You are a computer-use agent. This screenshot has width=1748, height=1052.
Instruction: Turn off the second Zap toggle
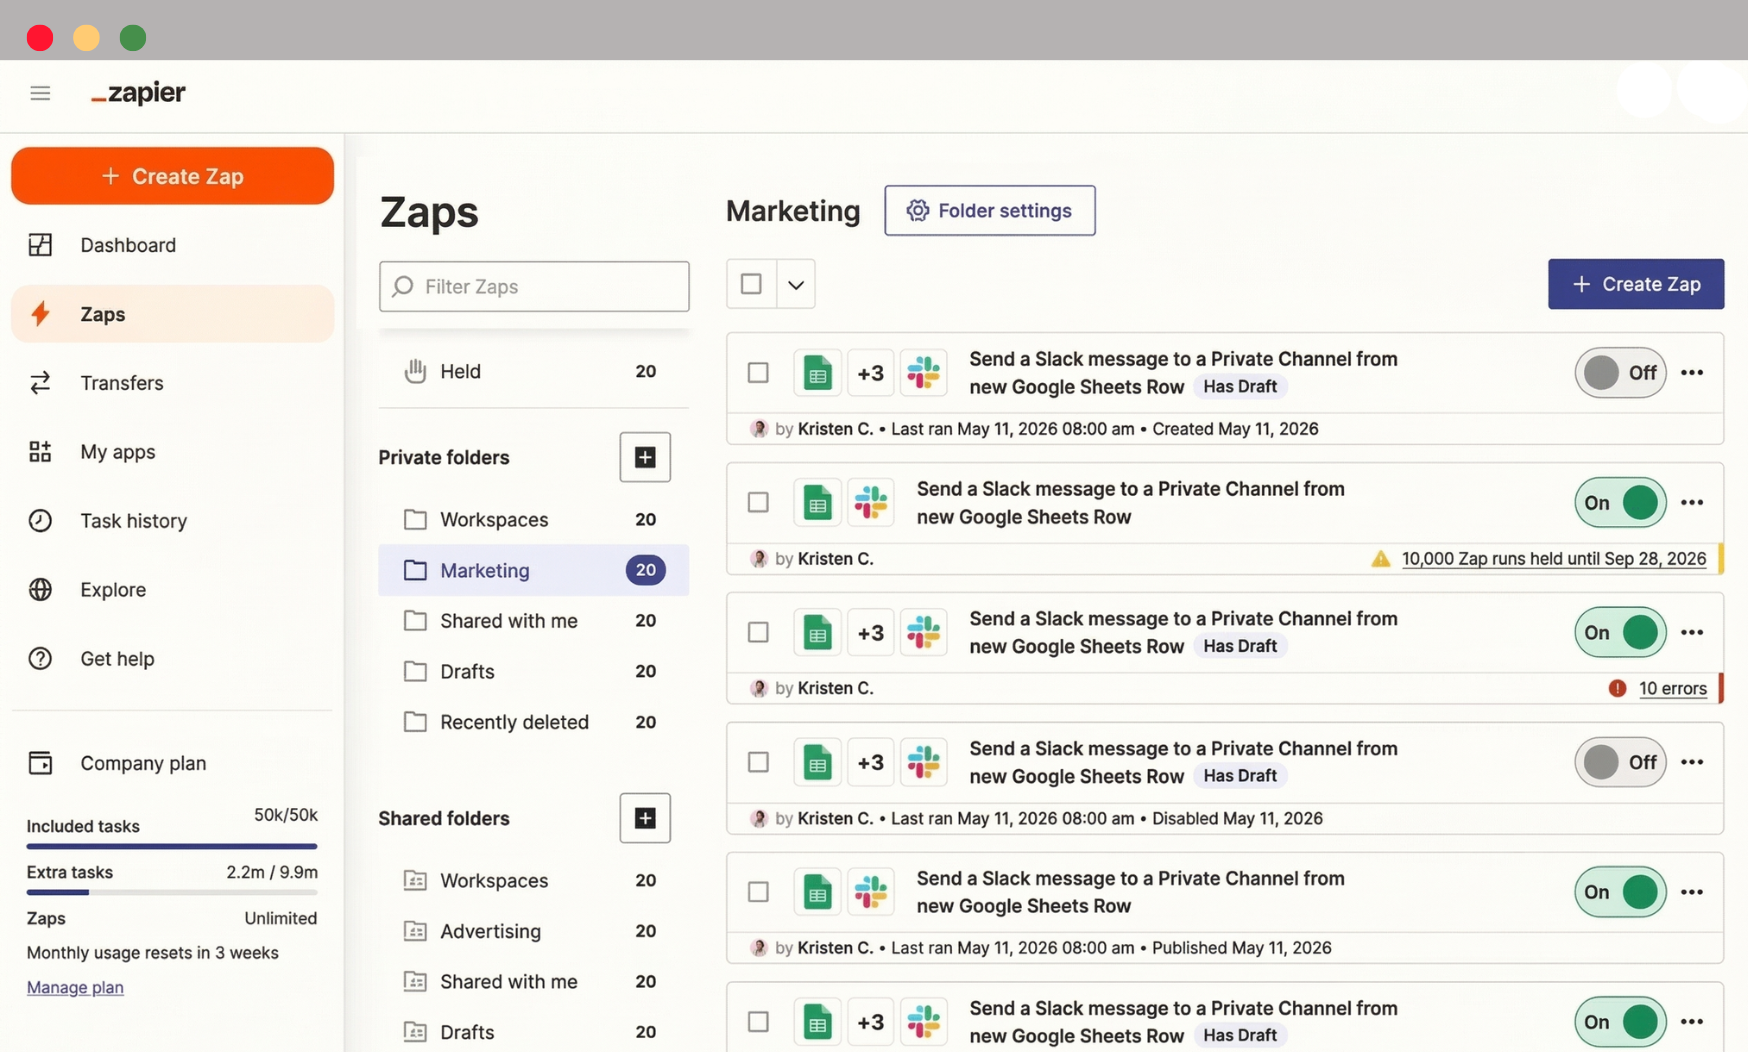(x=1620, y=502)
